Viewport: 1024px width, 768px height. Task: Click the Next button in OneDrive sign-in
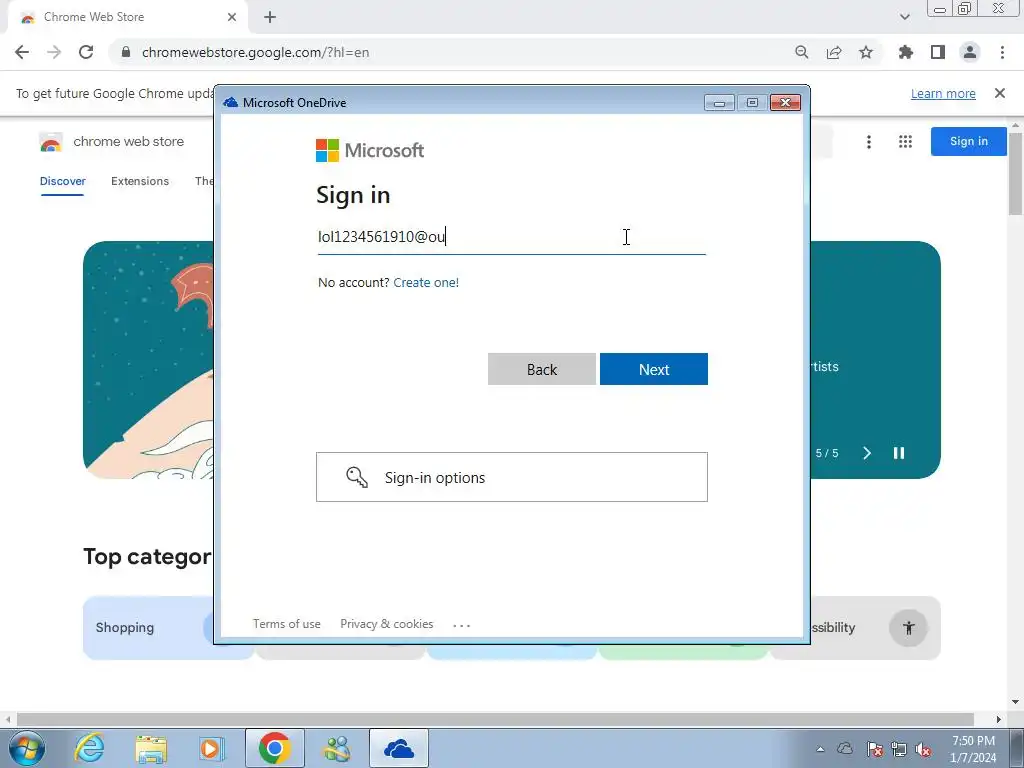point(654,369)
